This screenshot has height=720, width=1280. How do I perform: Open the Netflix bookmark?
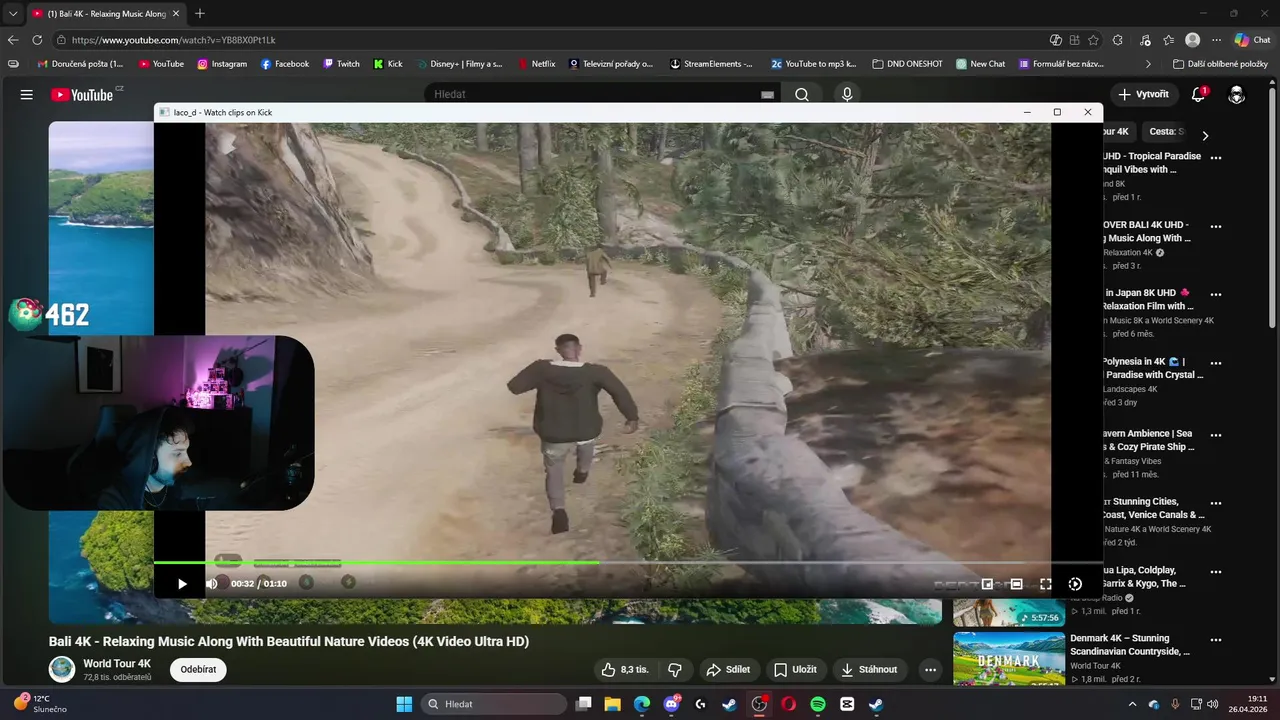click(536, 64)
